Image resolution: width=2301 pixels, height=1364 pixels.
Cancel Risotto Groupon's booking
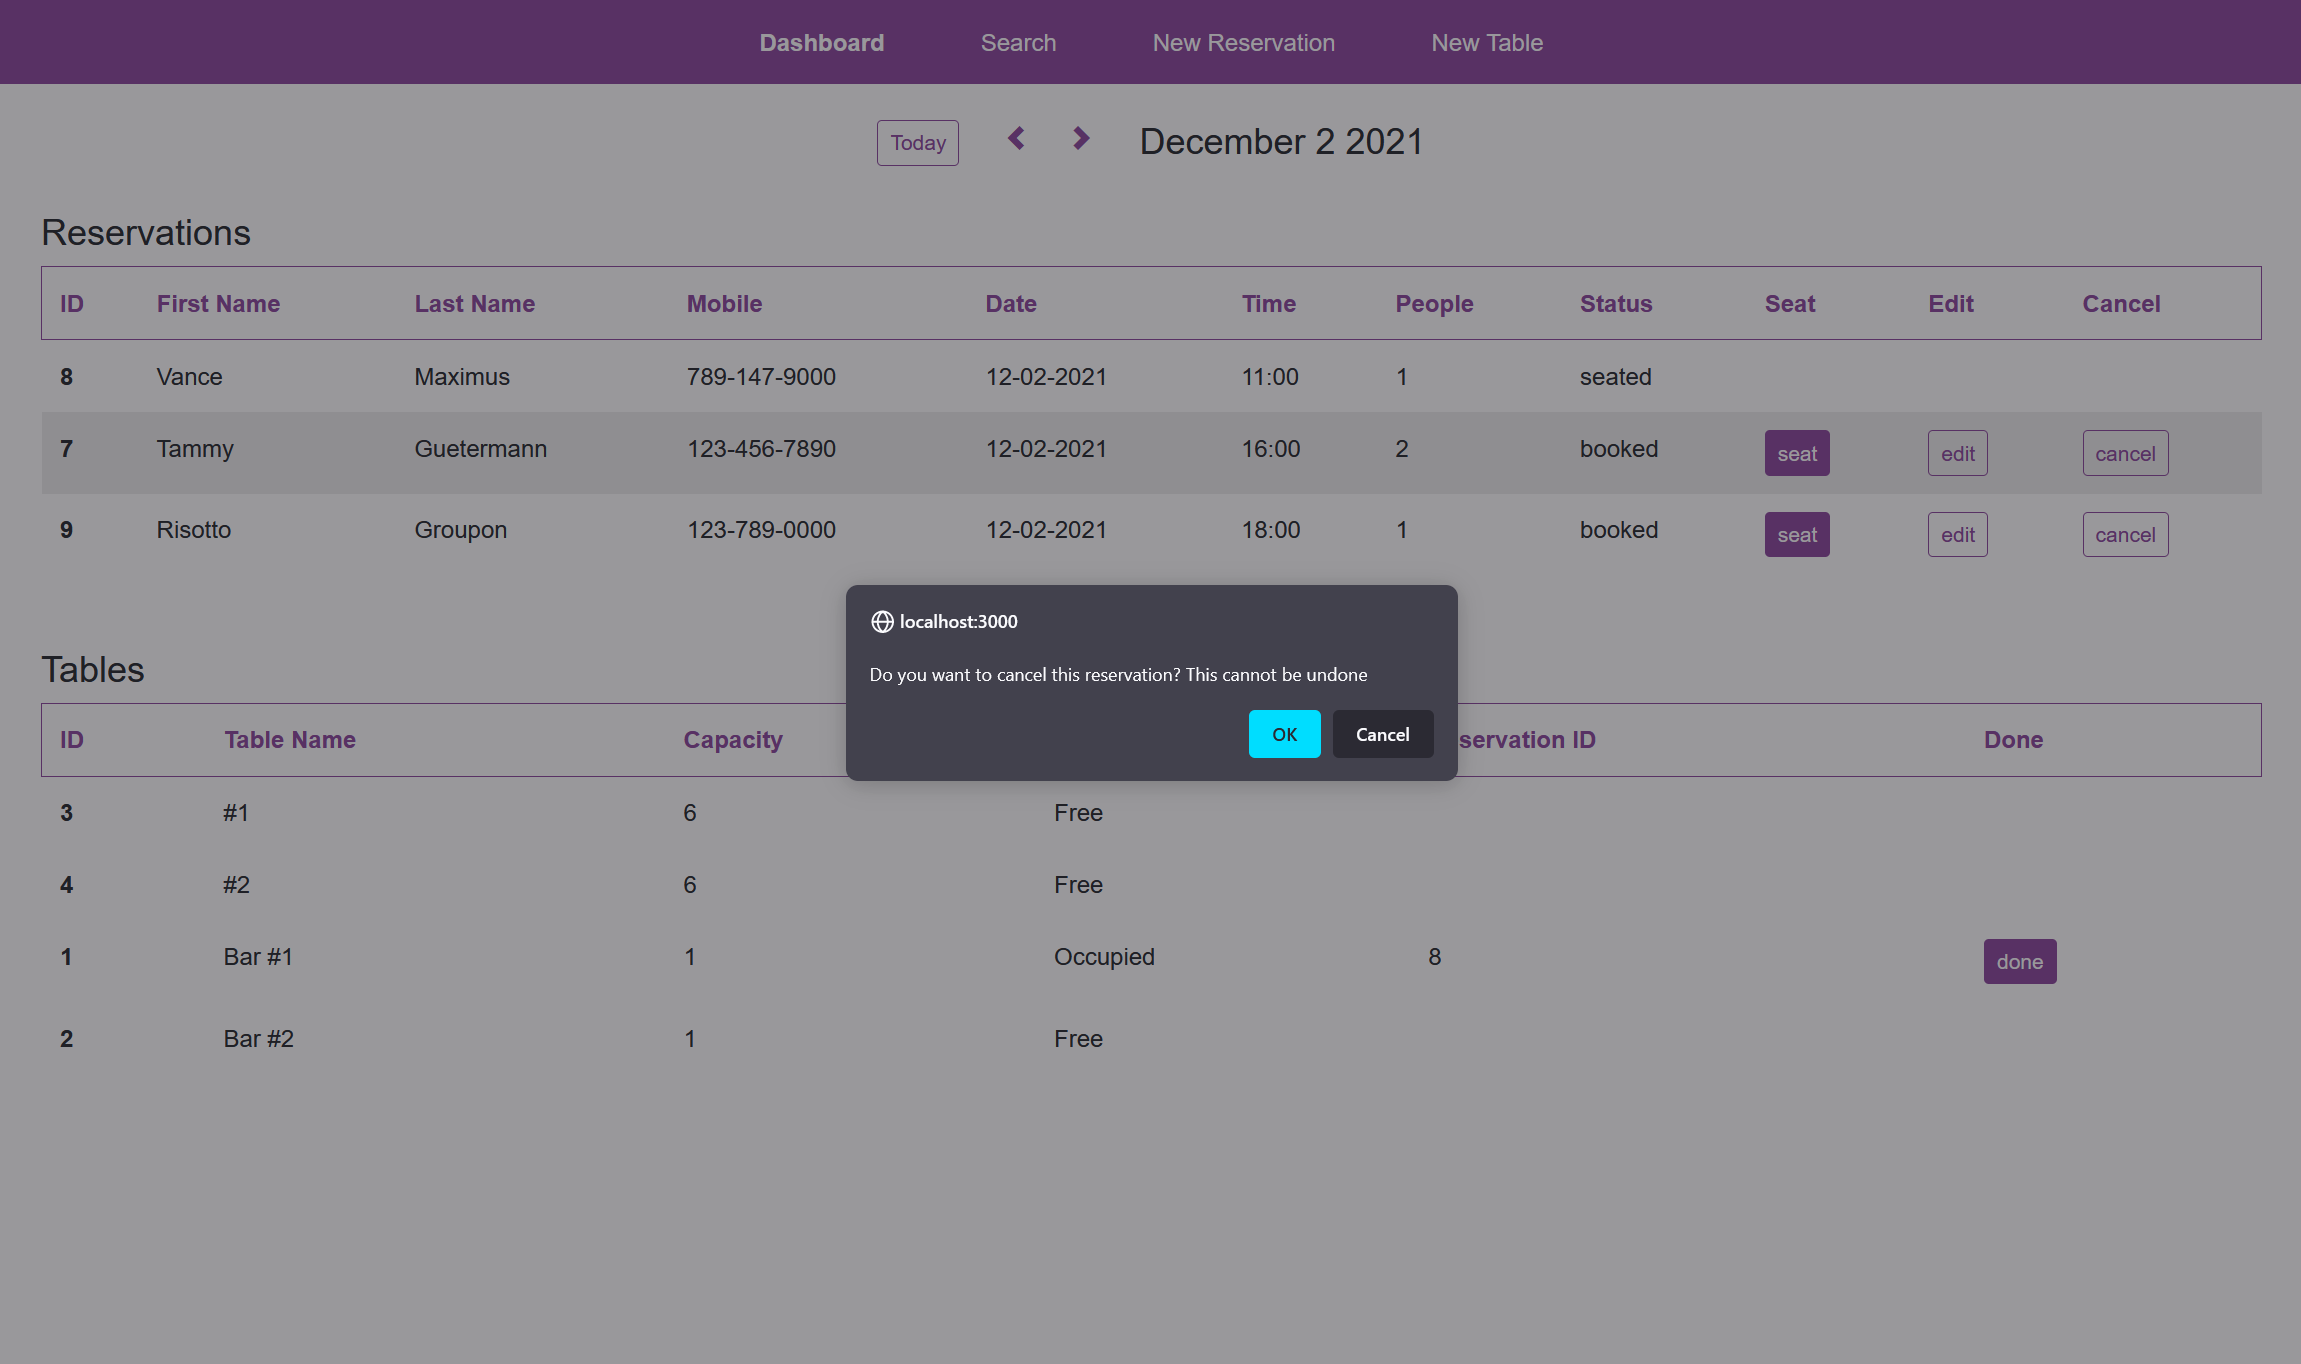[x=2125, y=534]
